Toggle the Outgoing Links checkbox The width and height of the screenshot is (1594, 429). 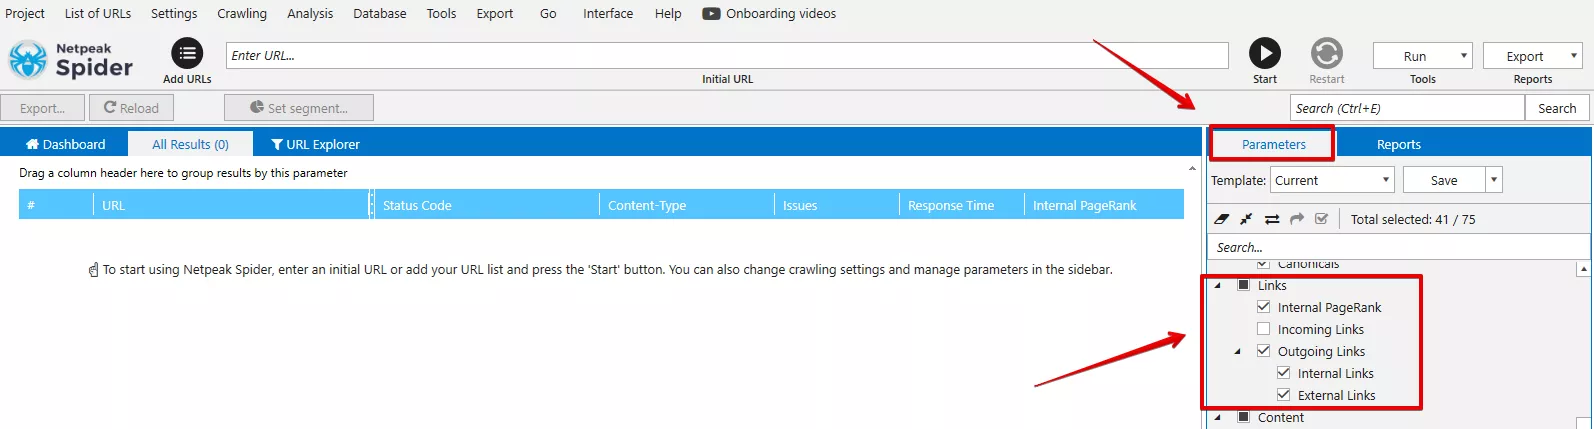(x=1263, y=351)
